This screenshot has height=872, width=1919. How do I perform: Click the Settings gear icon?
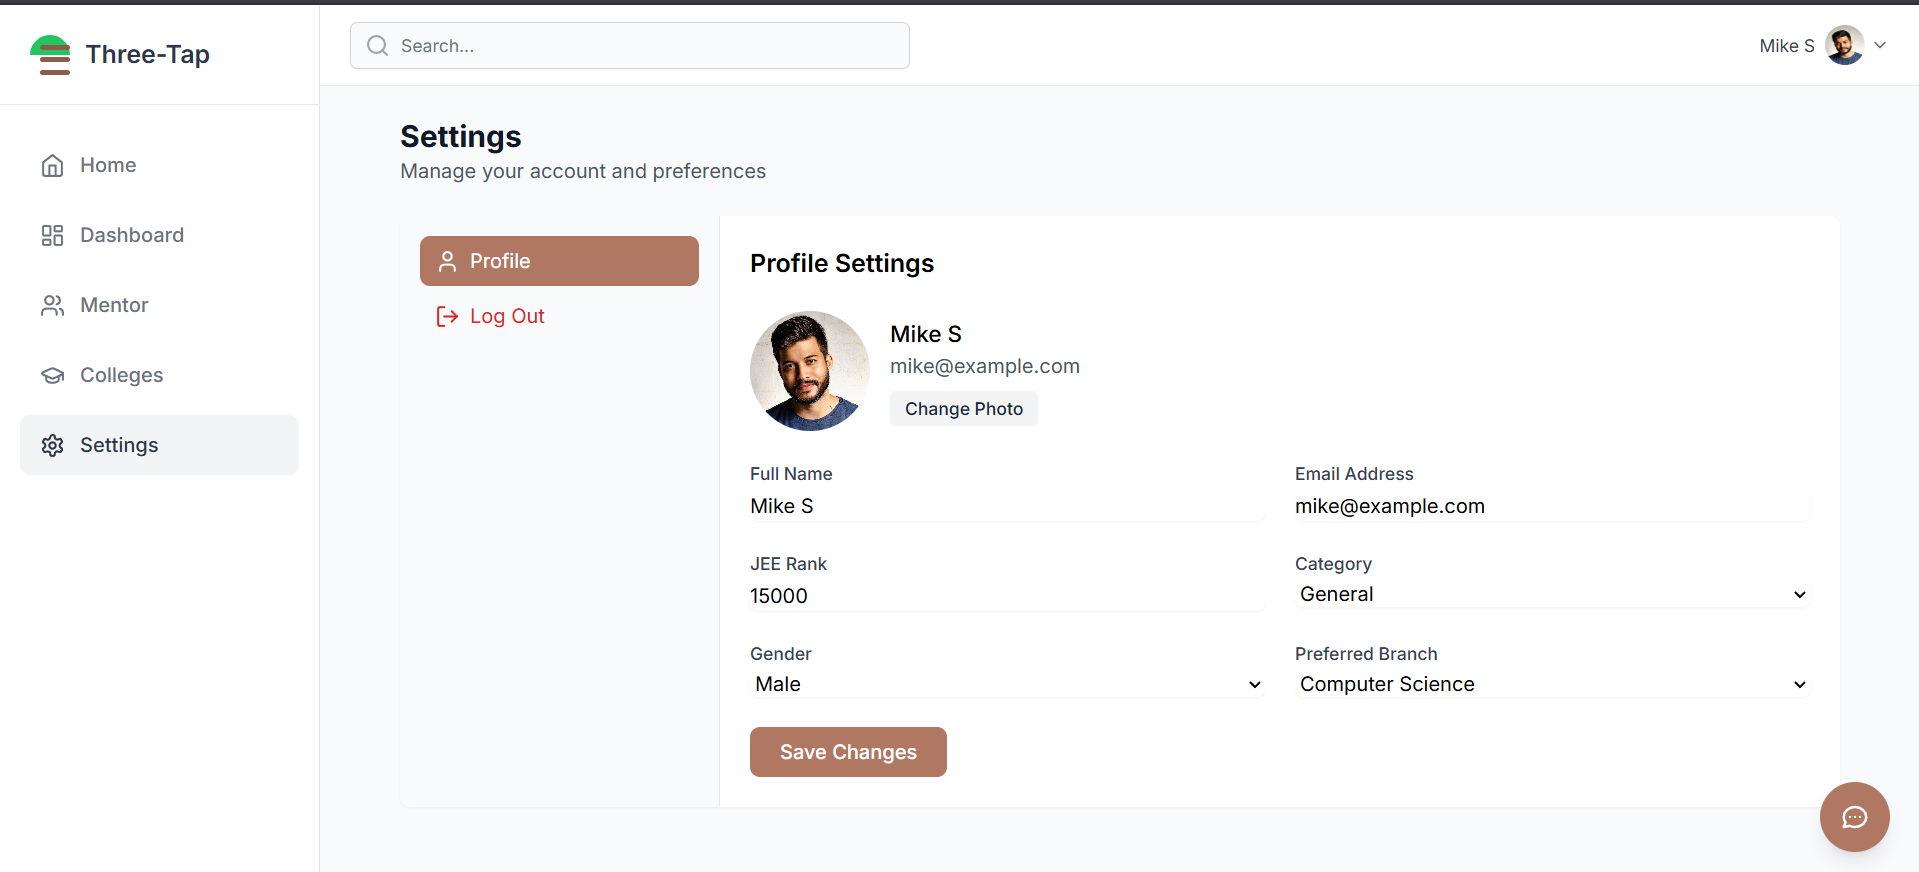(52, 446)
